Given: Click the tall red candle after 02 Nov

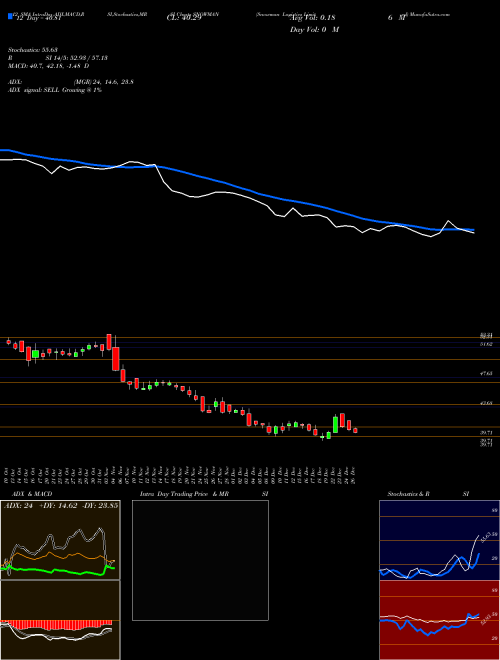Looking at the screenshot, I should coord(115,358).
